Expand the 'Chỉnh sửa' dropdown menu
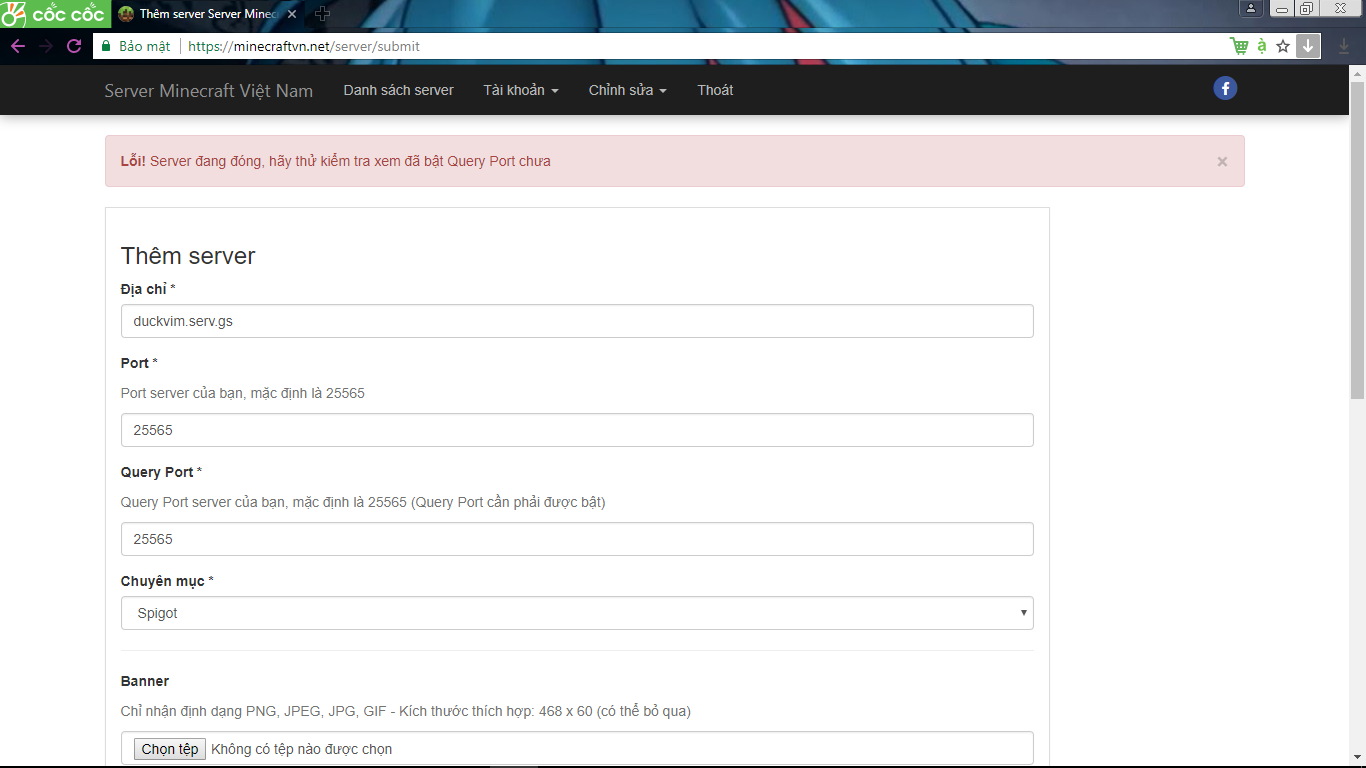 tap(628, 90)
